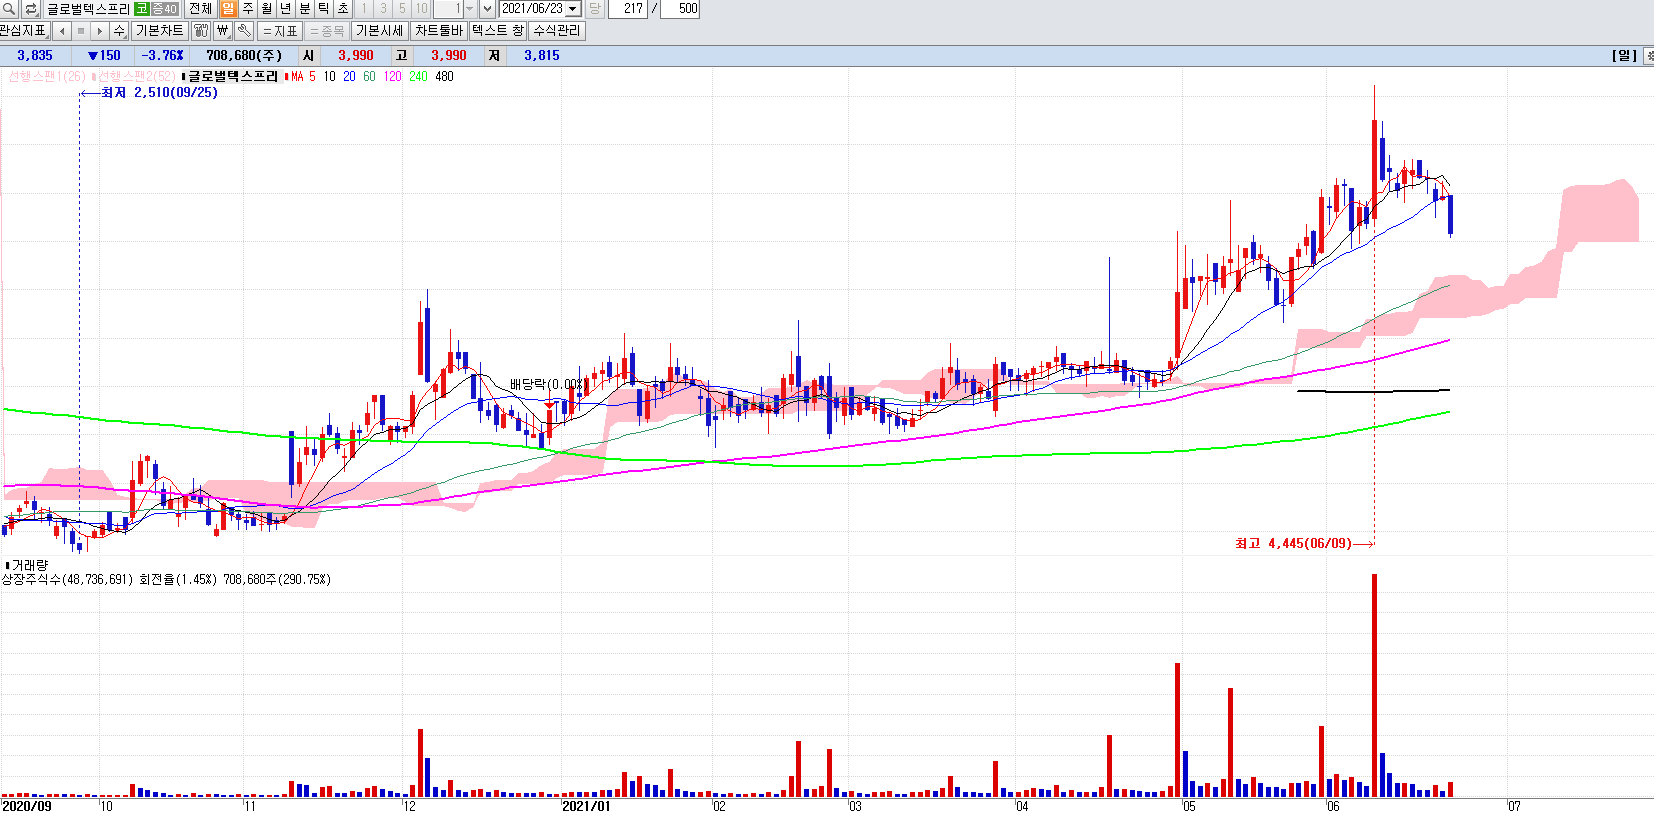Switch to minute chart with 분
1654x813 pixels.
[305, 9]
